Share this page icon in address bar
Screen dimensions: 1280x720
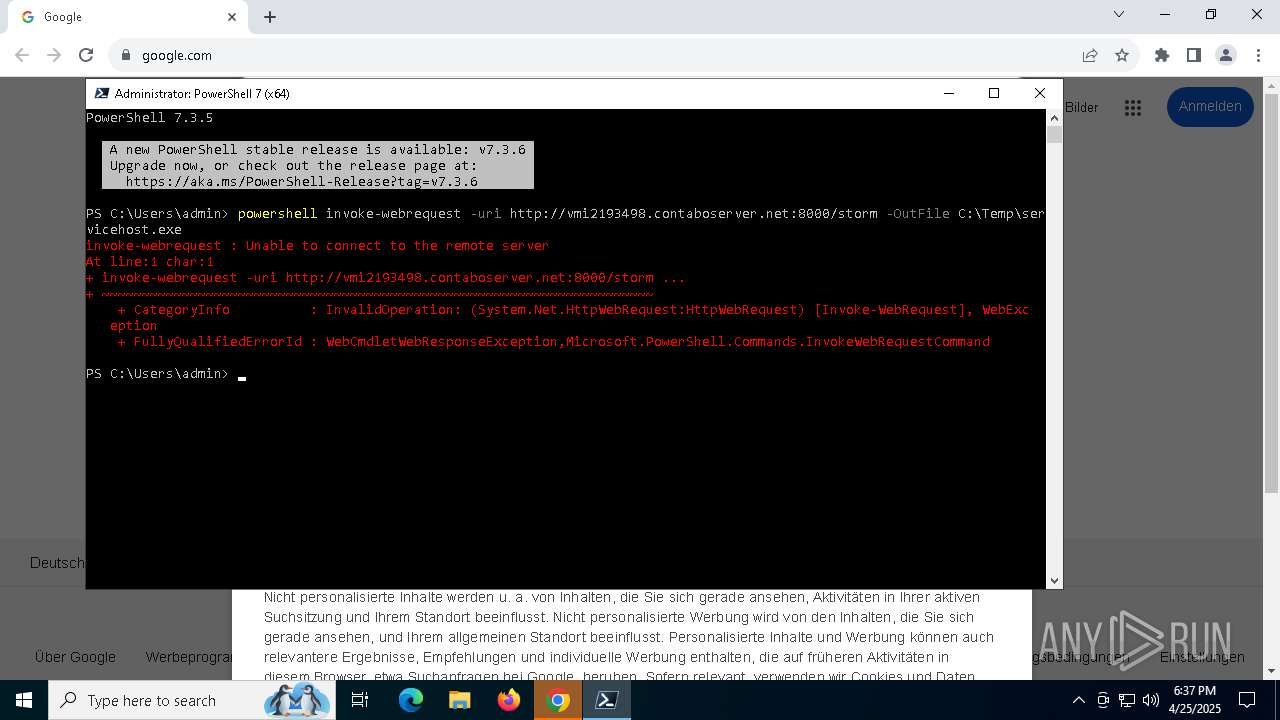coord(1090,56)
